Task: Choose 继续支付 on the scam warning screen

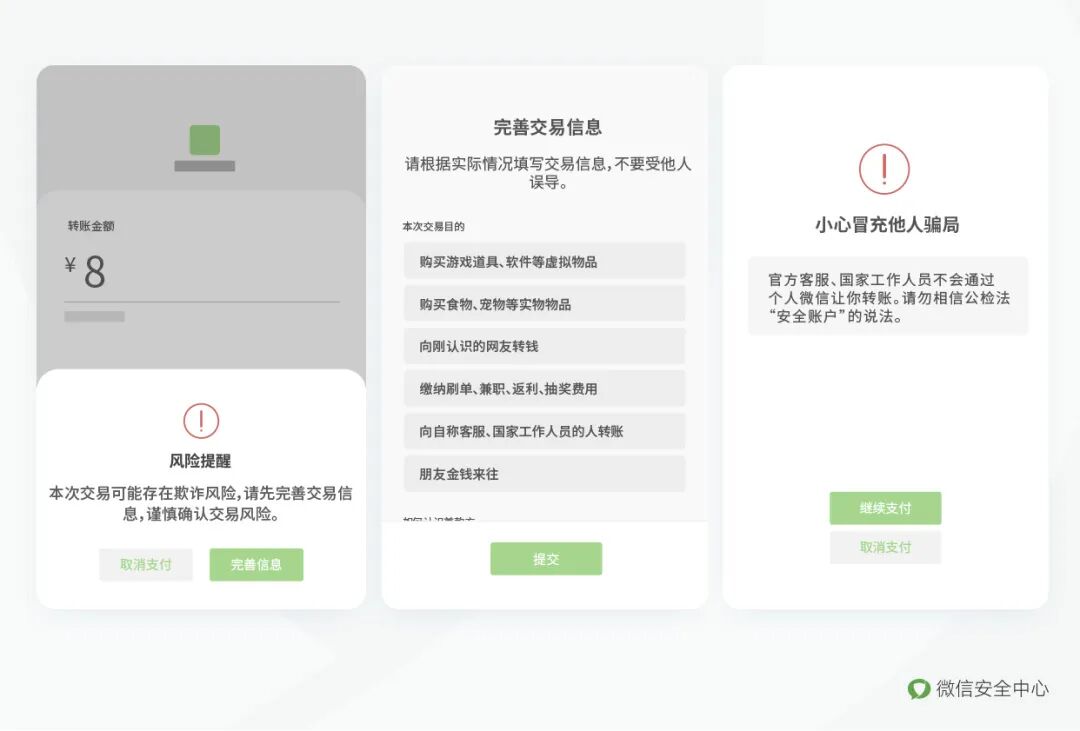Action: (884, 508)
